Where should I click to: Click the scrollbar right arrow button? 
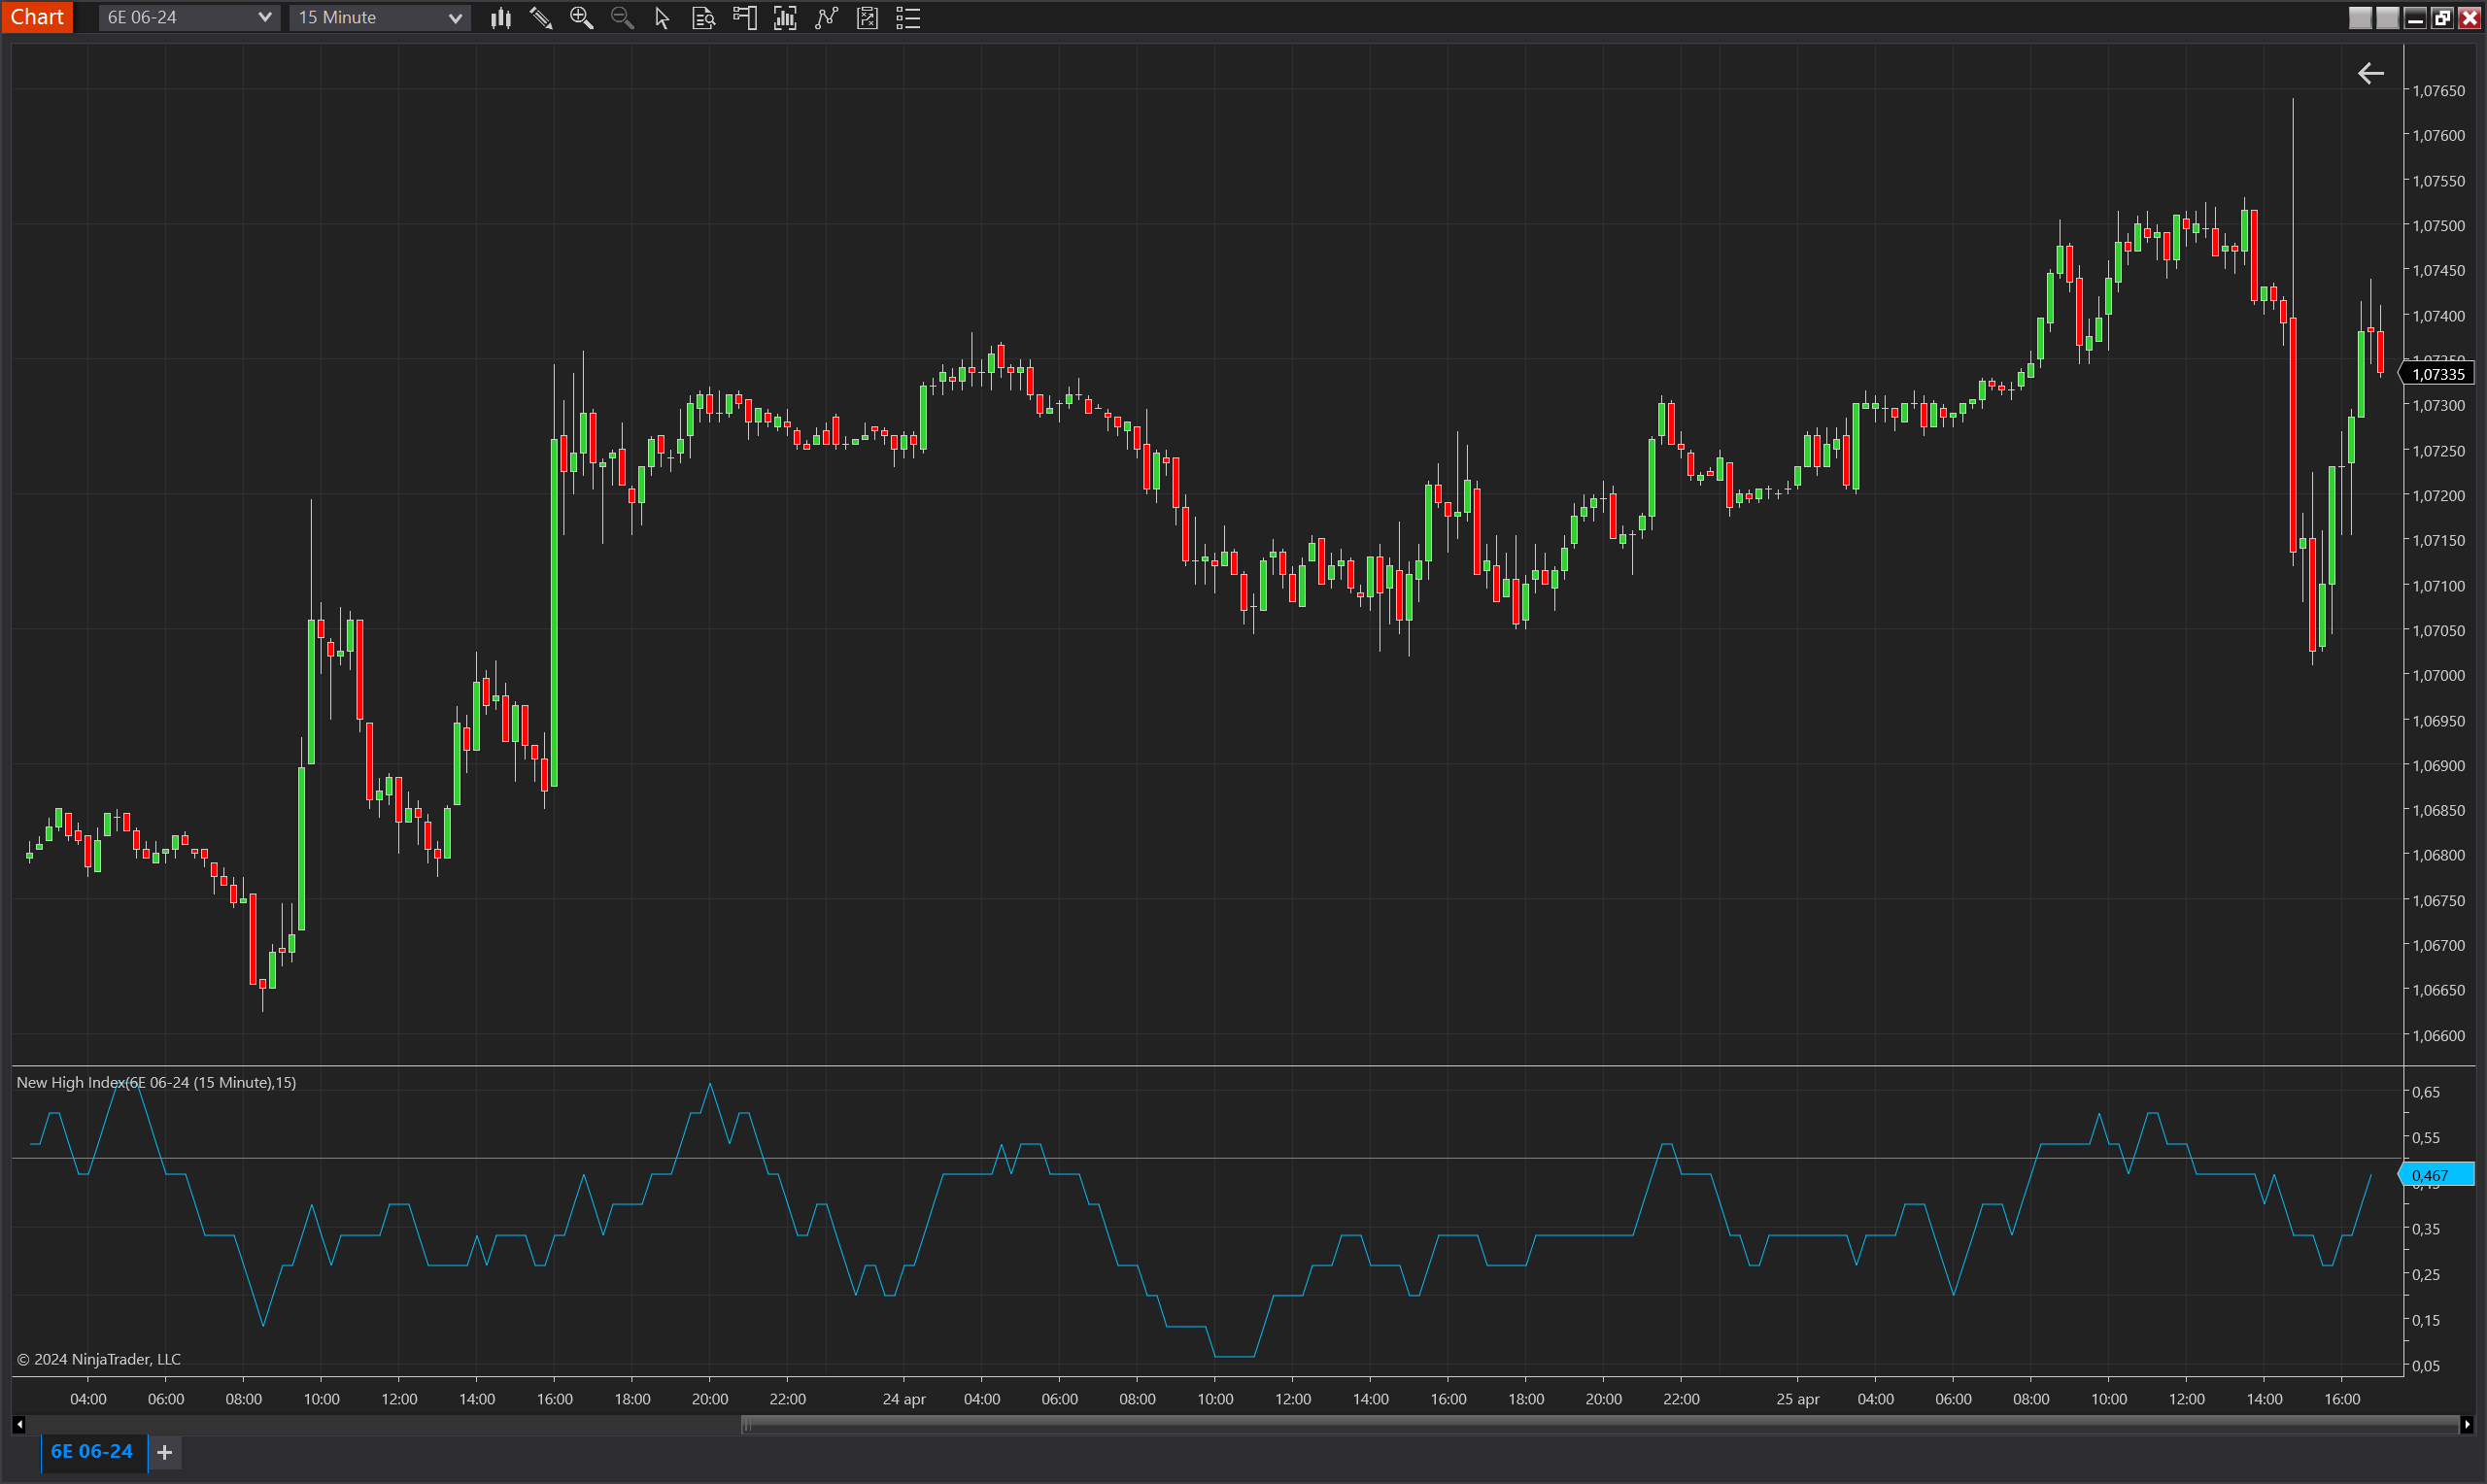coord(2466,1424)
